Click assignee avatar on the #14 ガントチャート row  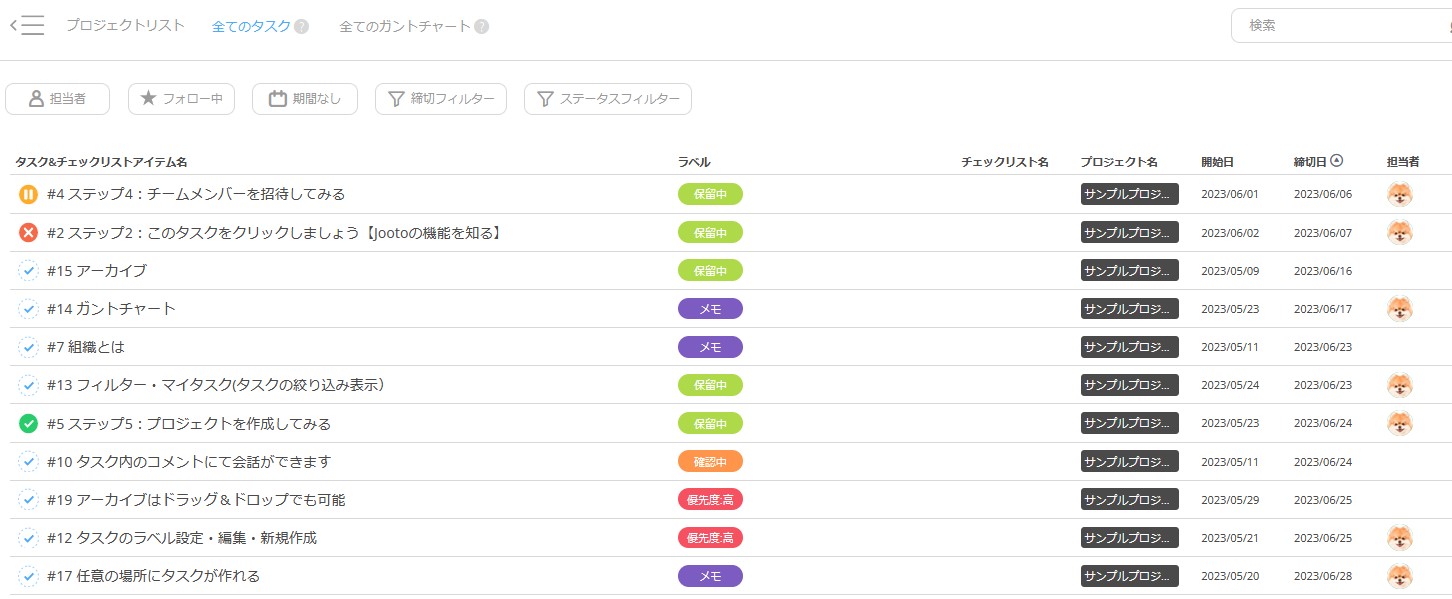(1399, 309)
